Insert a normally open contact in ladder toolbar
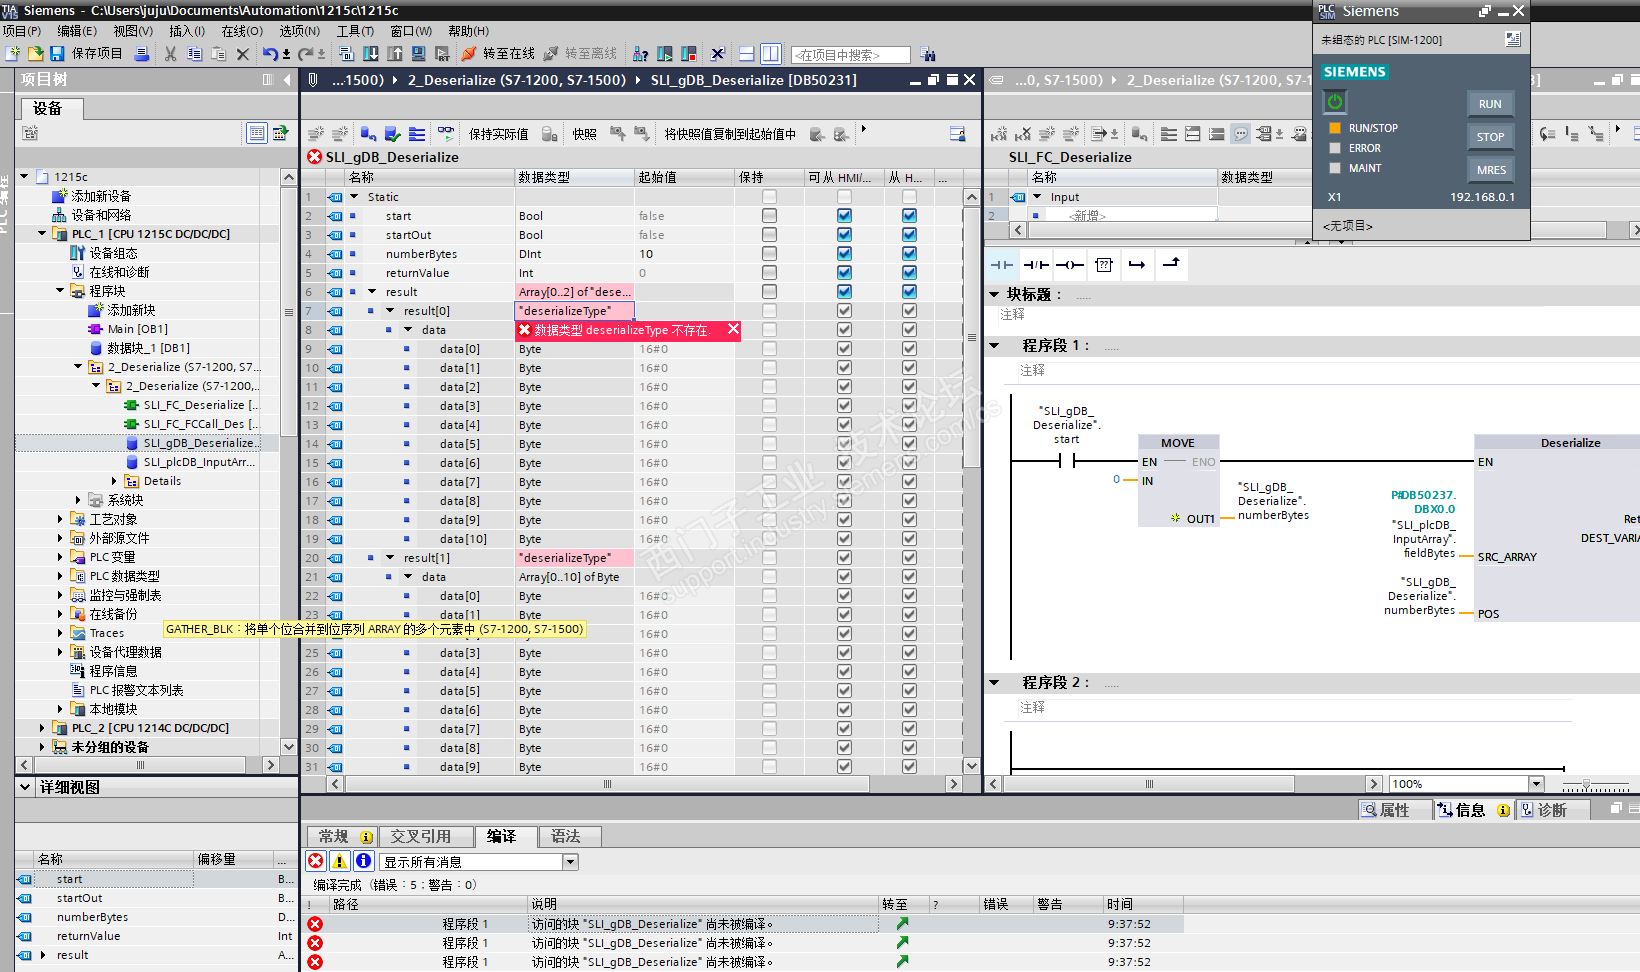 click(x=1002, y=264)
